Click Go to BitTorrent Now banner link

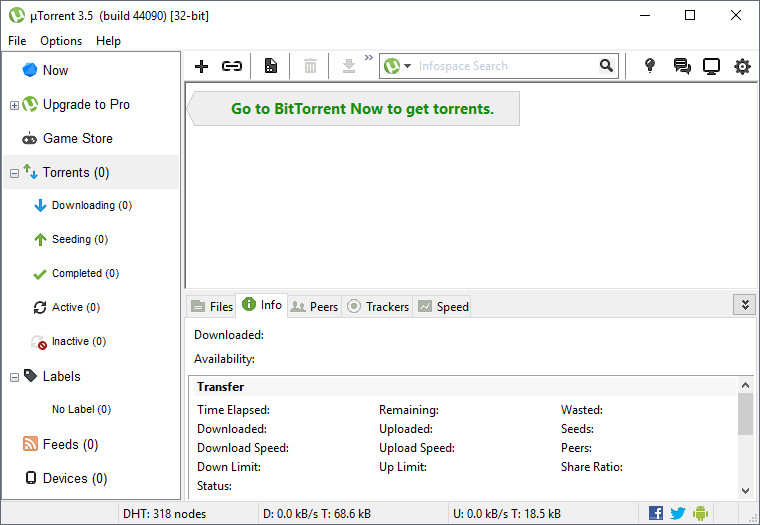click(362, 108)
